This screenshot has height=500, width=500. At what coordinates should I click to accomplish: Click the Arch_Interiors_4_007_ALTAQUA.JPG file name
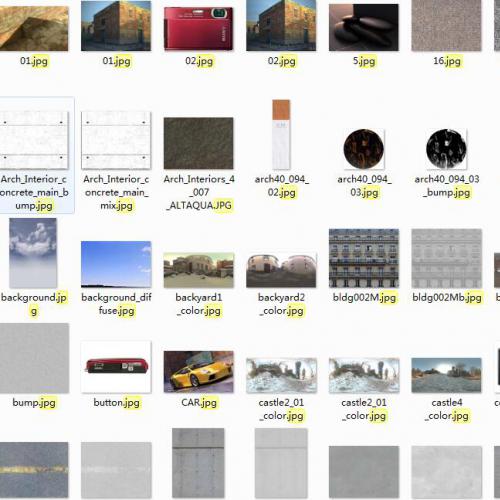tap(199, 192)
